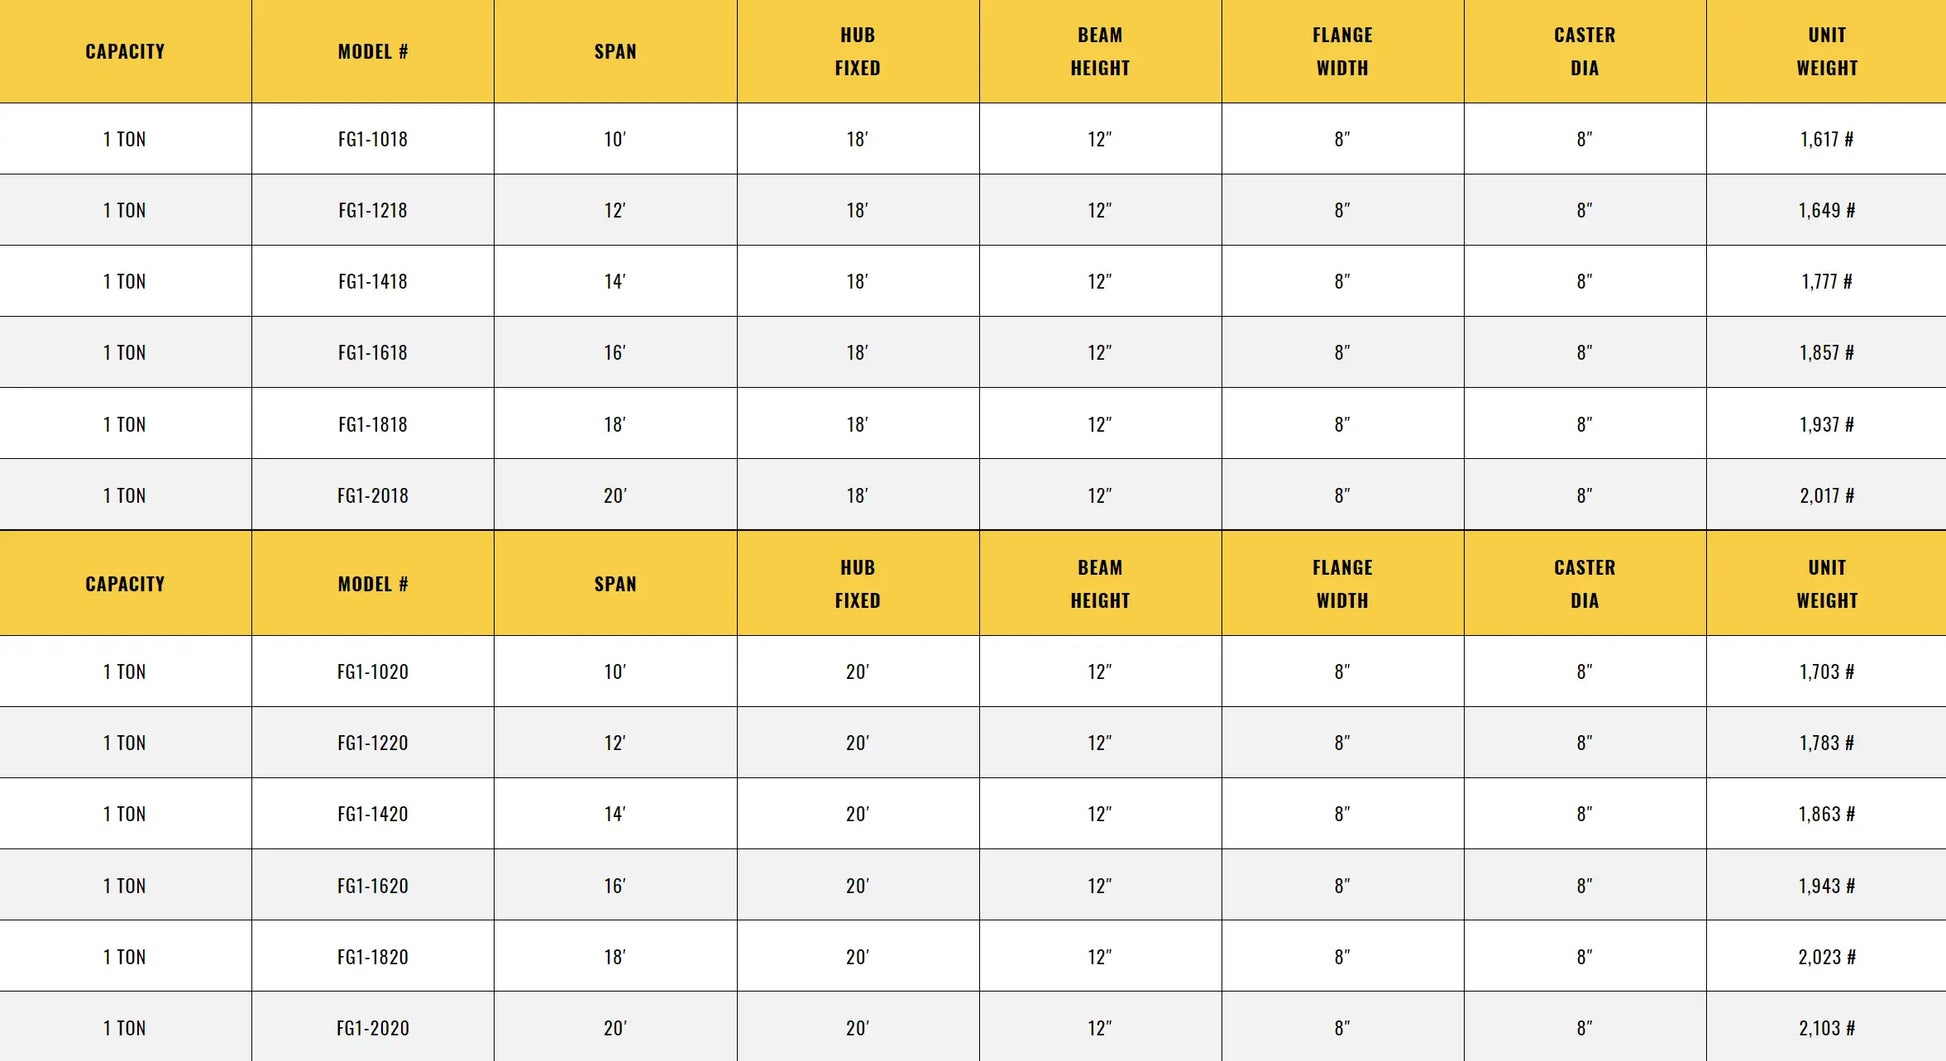Select the FG1-1620 model entry
Viewport: 1946px width, 1061px height.
coord(372,886)
